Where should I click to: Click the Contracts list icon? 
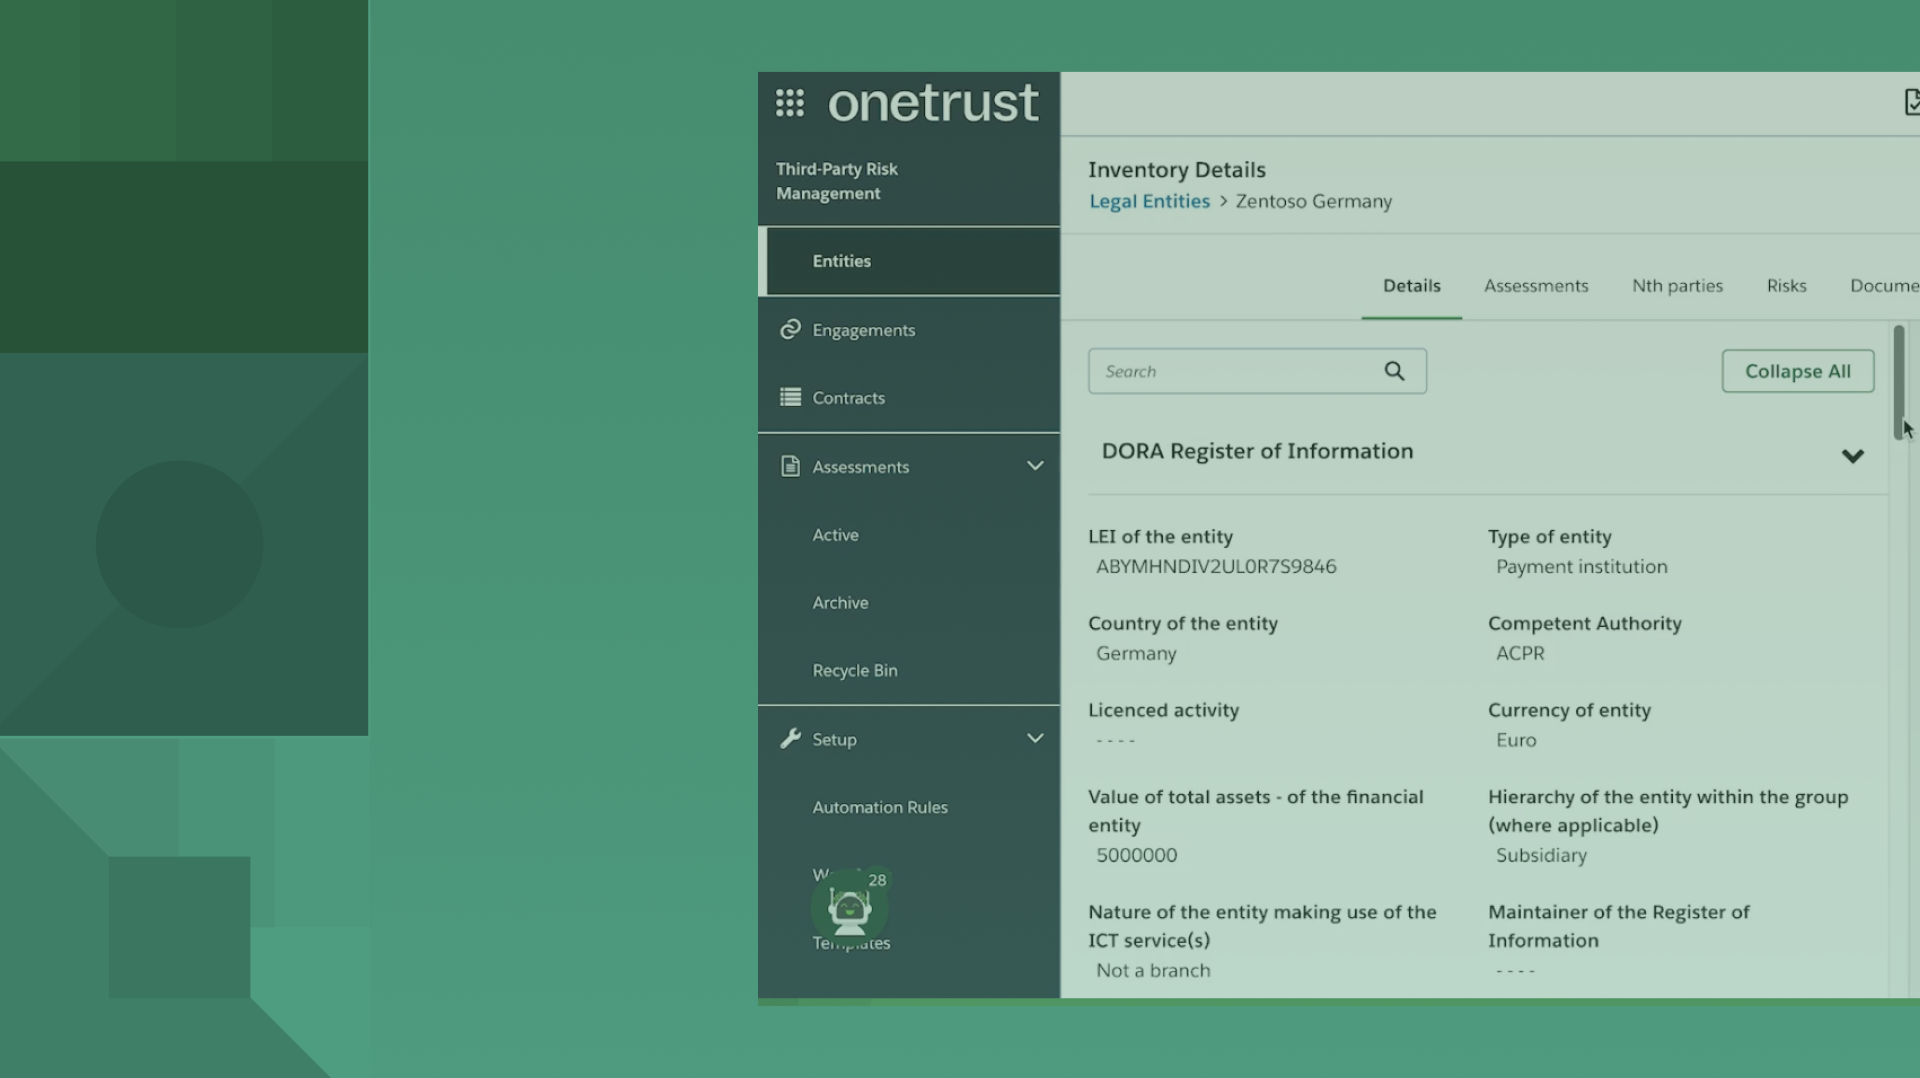coord(790,398)
